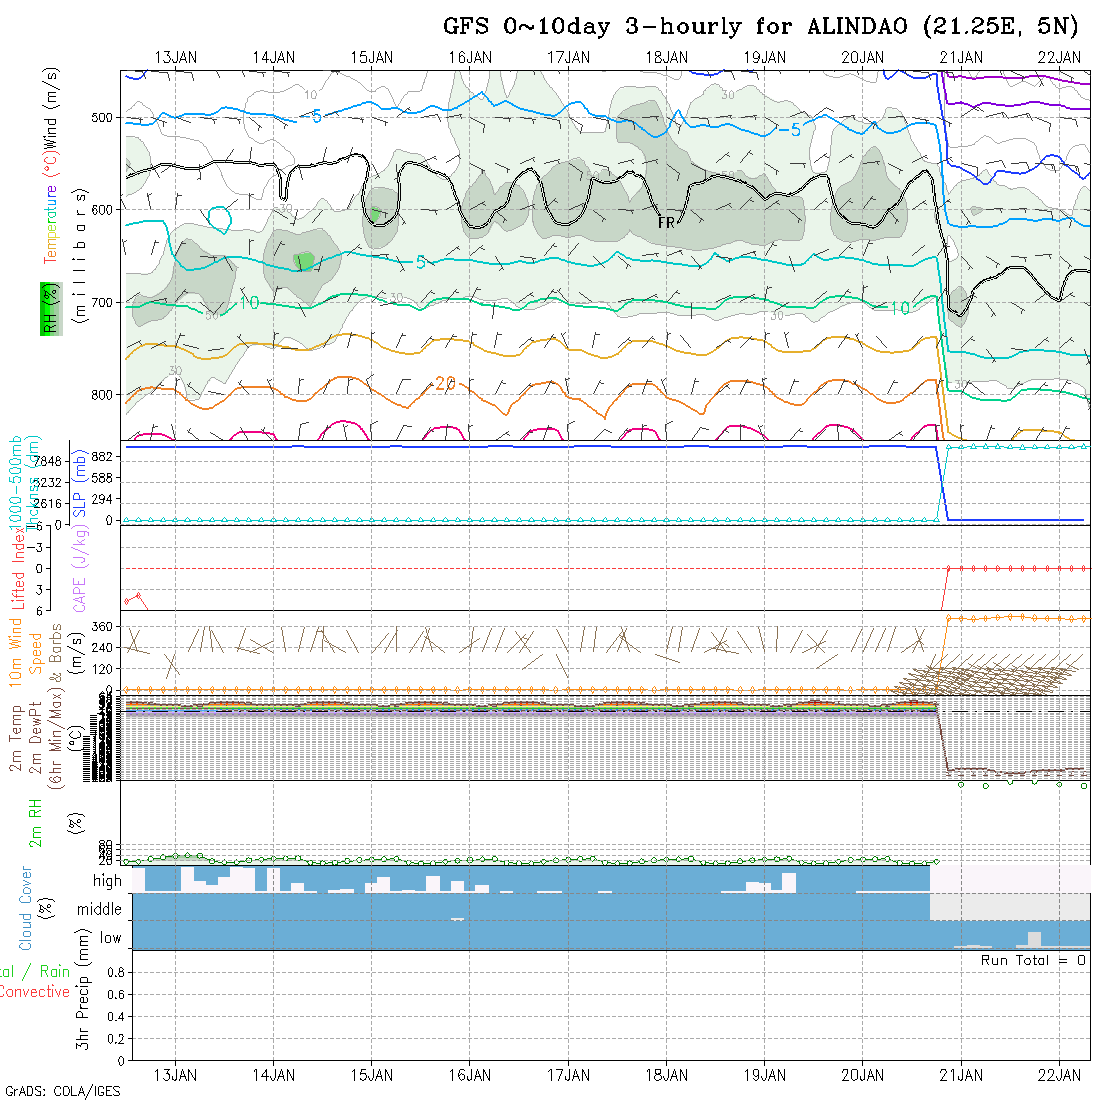This screenshot has width=1100, height=1100.
Task: Click the bright green RH patch near 14JAN
Action: [x=304, y=260]
